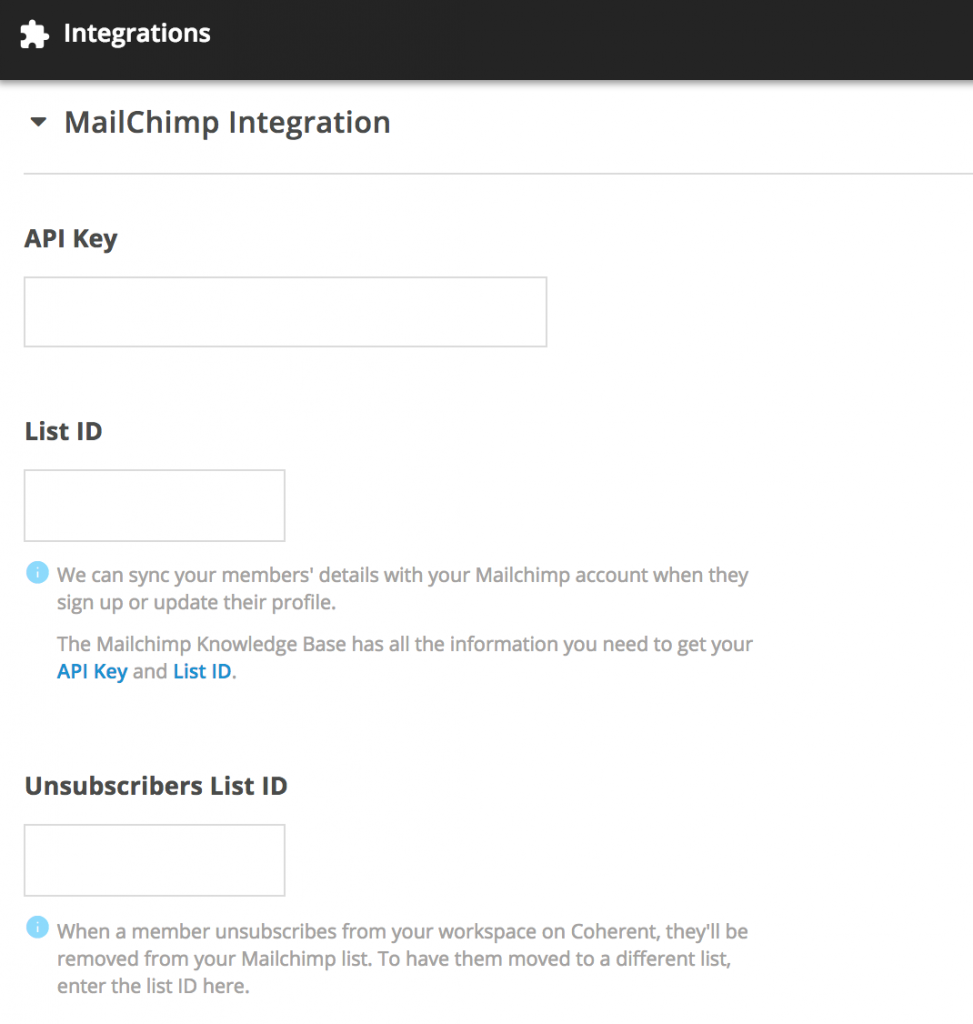
Task: Open the blue API Key help link
Action: point(92,671)
